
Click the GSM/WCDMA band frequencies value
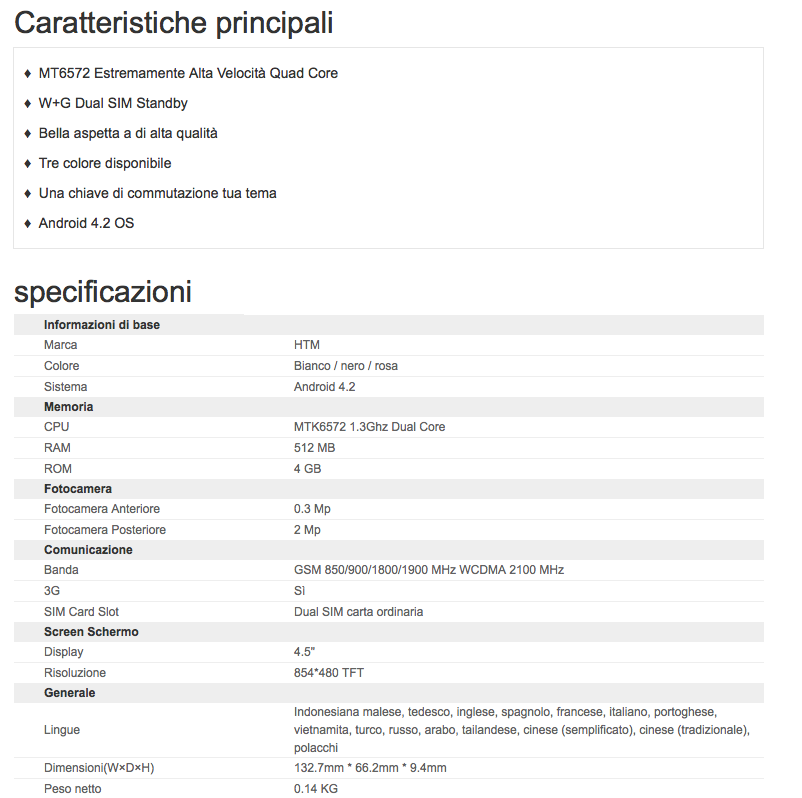429,570
